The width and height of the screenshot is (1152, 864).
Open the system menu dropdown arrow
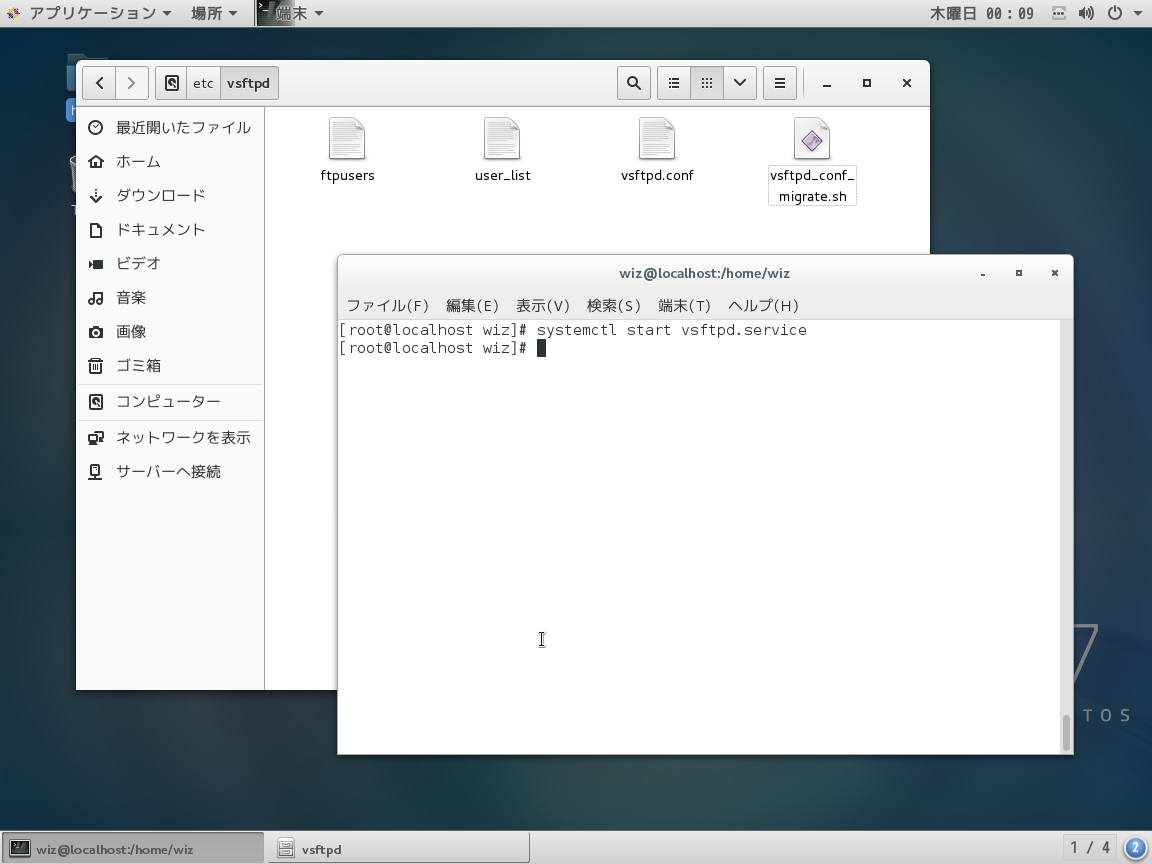[1137, 13]
